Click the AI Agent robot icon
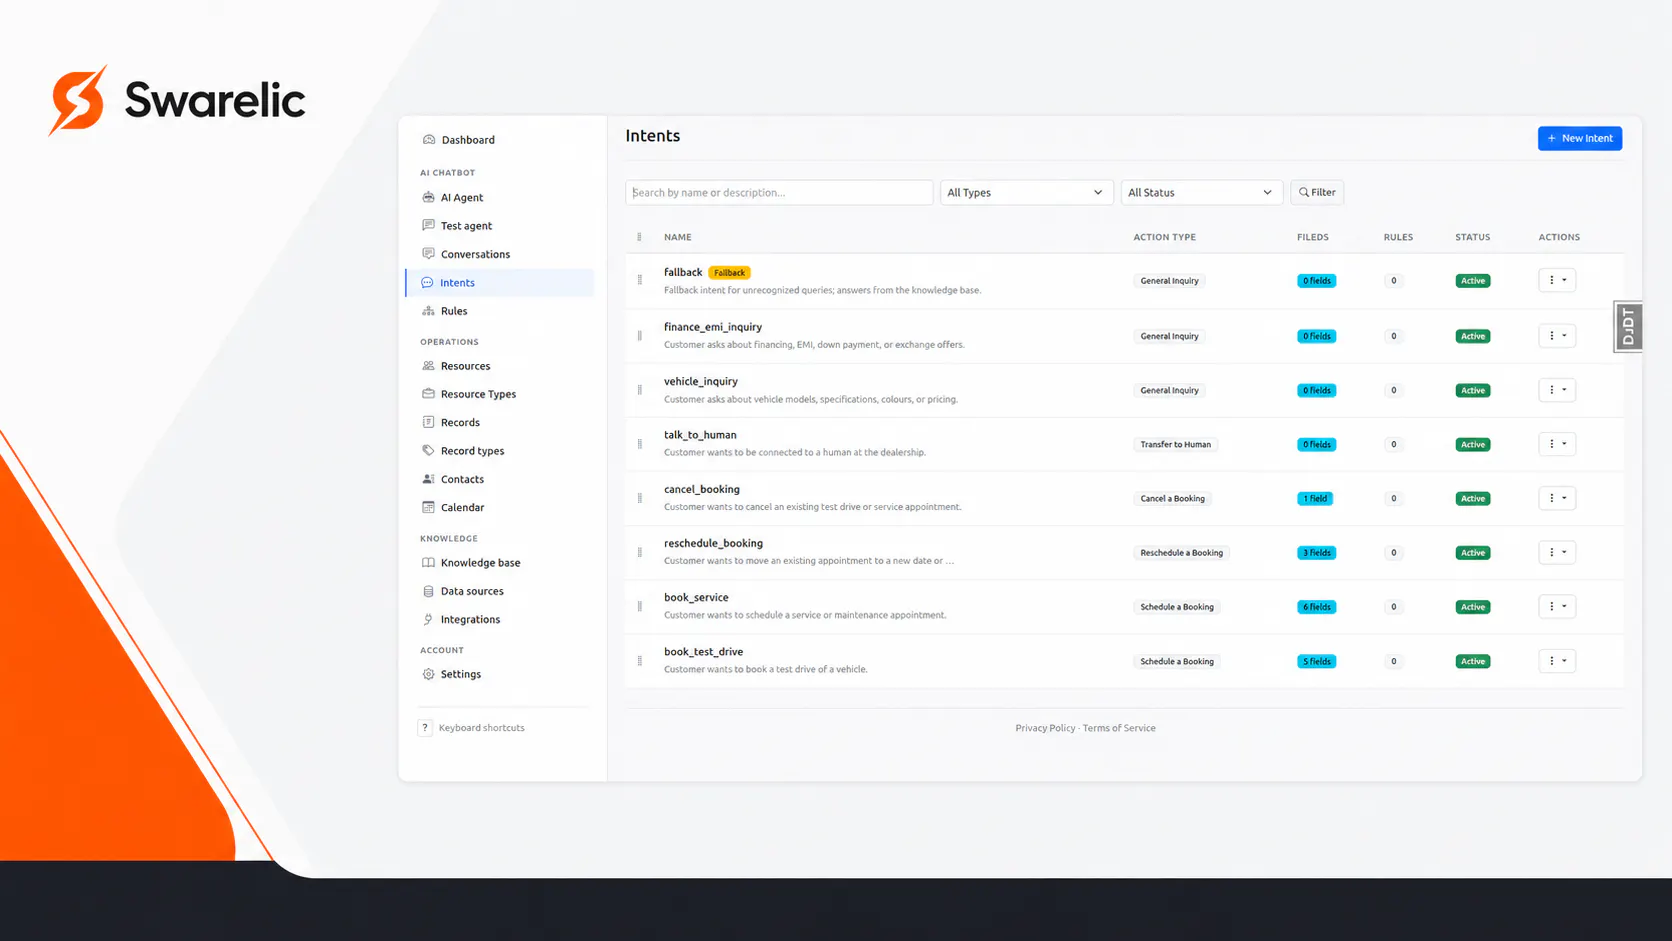The image size is (1672, 941). click(428, 197)
